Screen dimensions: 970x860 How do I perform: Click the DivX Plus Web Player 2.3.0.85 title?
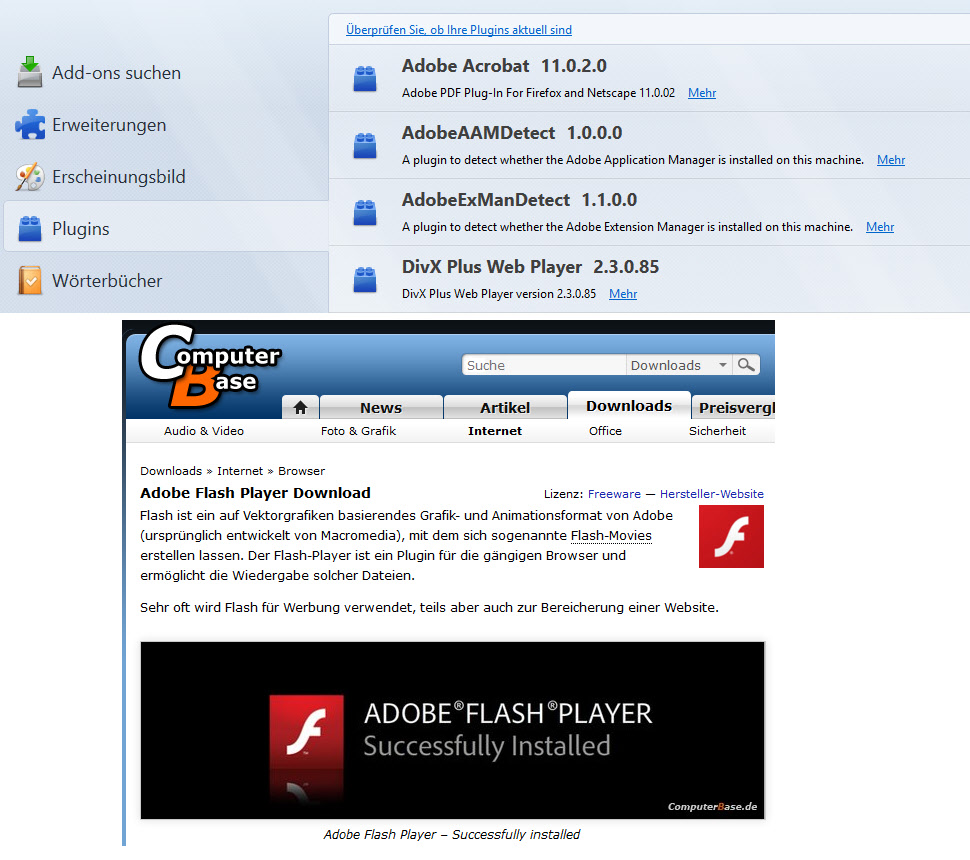click(x=530, y=267)
